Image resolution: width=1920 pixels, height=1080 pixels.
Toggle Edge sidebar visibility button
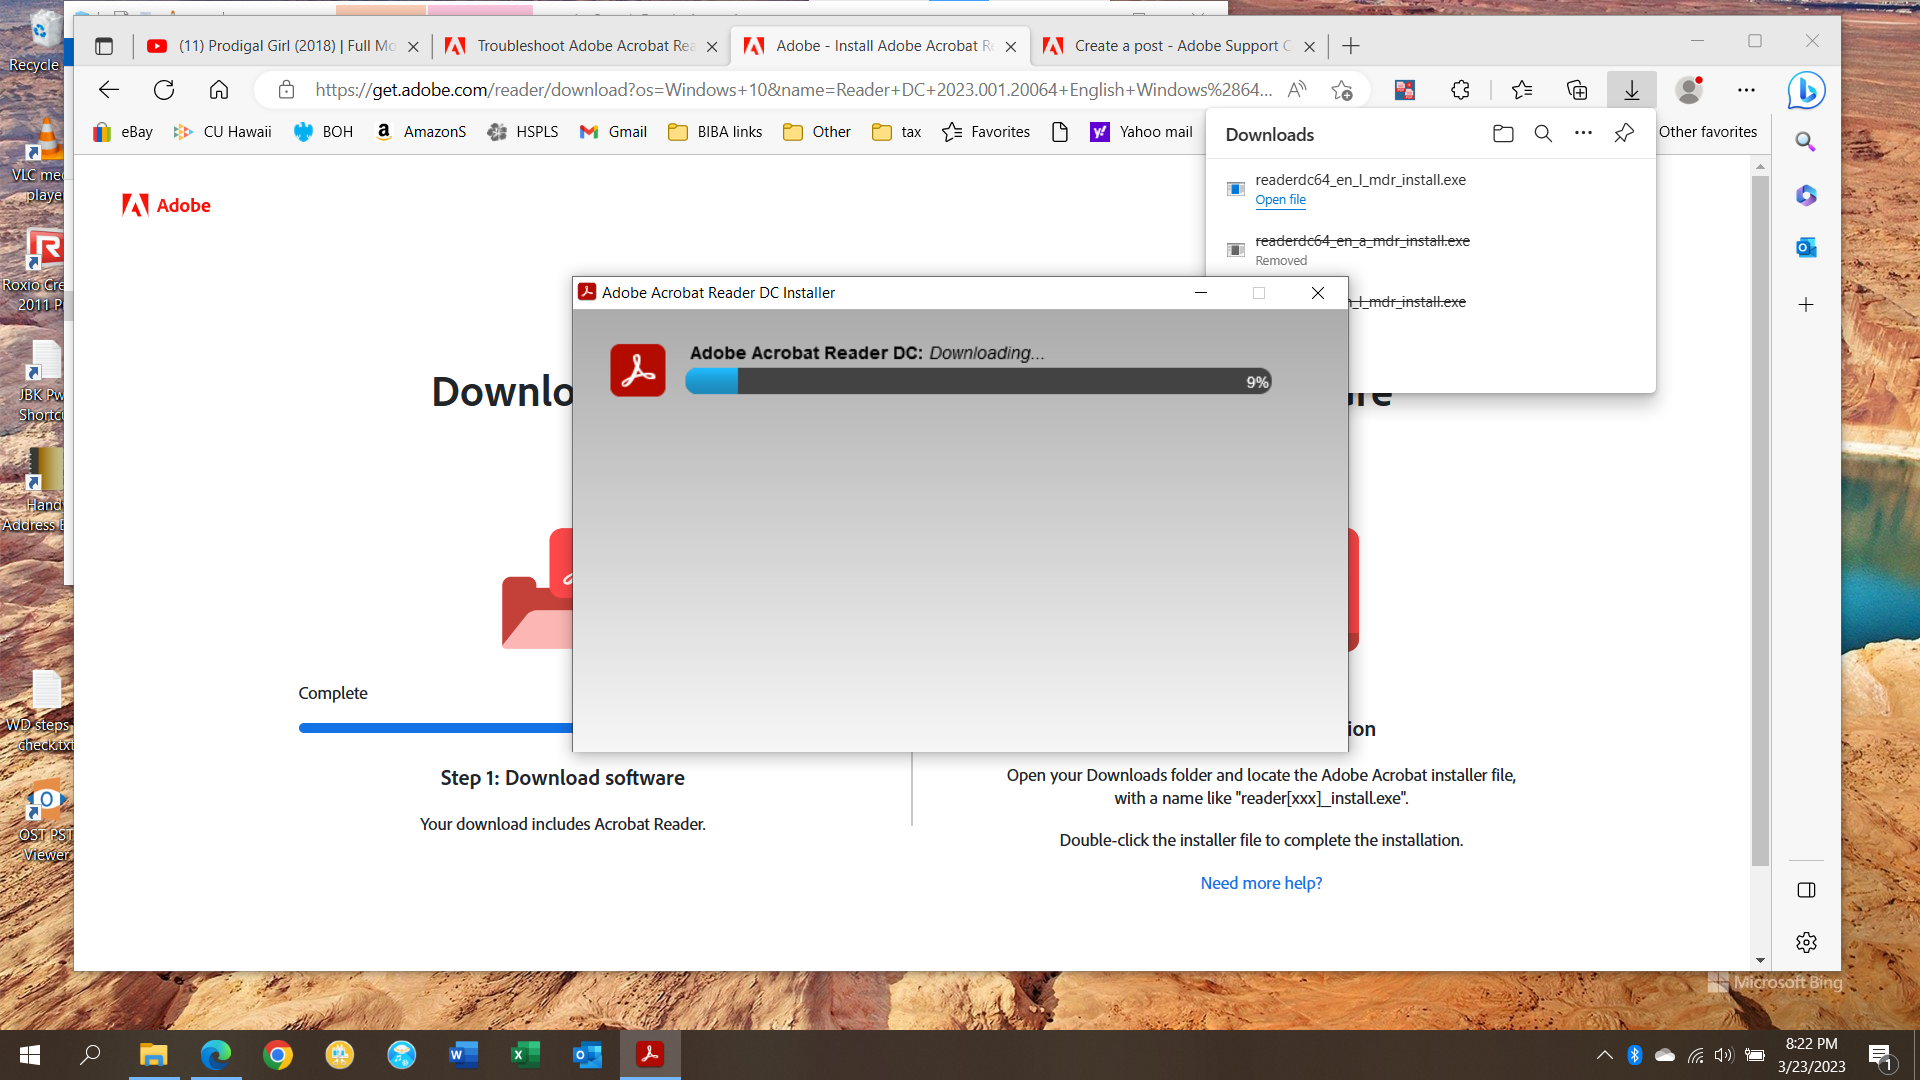(1806, 890)
